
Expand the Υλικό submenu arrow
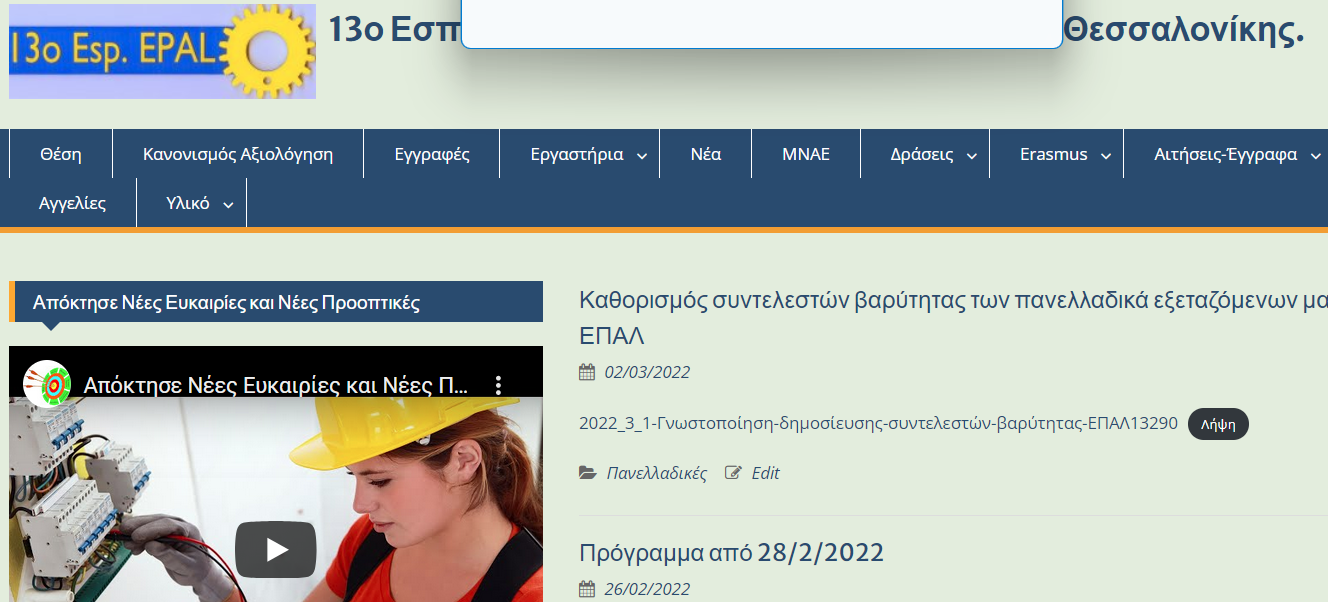tap(228, 204)
